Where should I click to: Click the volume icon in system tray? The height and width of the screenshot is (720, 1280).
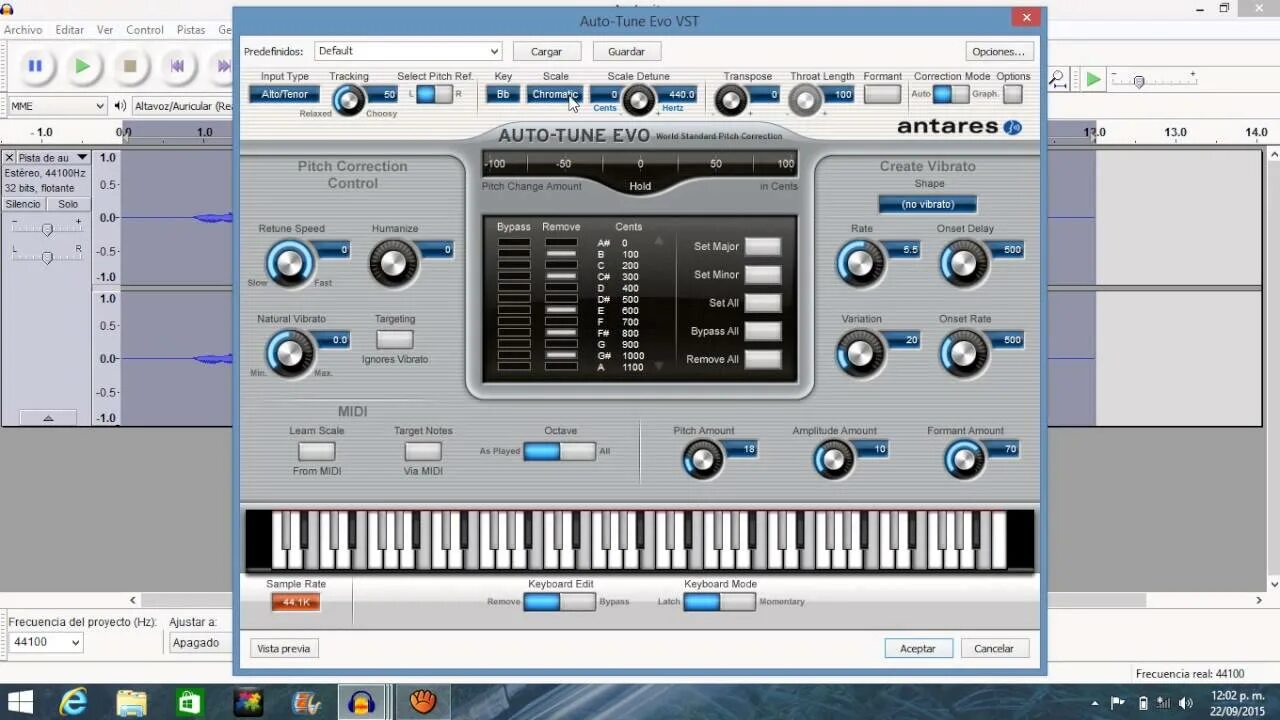pos(1186,702)
